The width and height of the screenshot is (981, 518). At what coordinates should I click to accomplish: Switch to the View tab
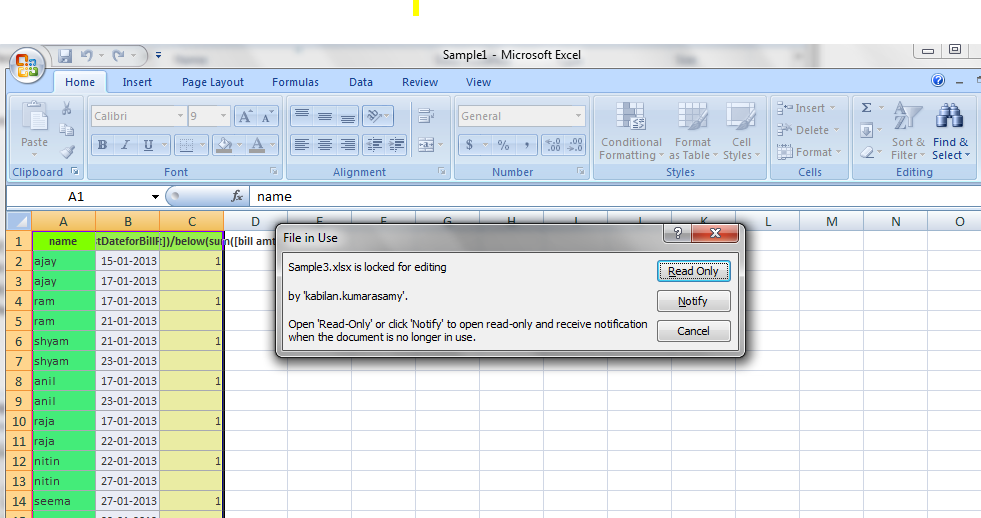[479, 82]
